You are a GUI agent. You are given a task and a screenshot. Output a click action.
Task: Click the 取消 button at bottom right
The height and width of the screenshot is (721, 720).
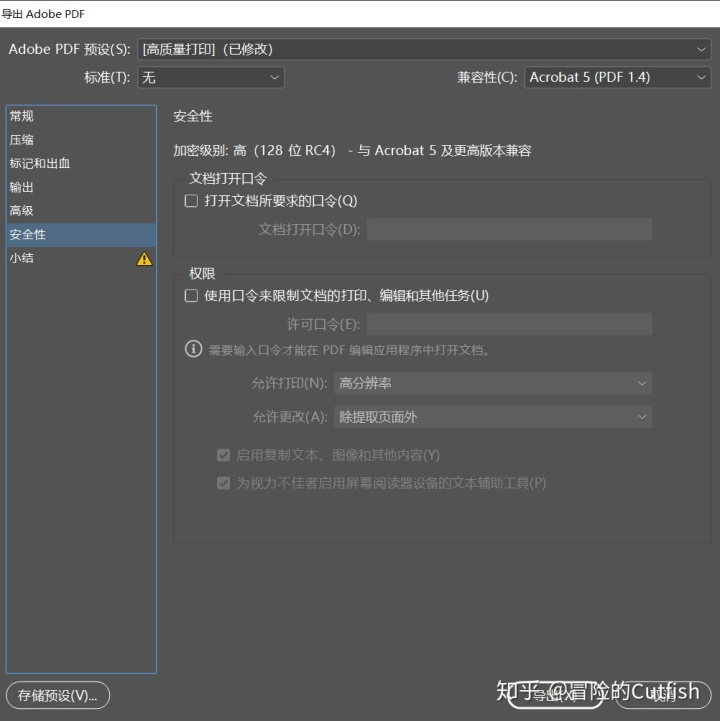pos(663,695)
